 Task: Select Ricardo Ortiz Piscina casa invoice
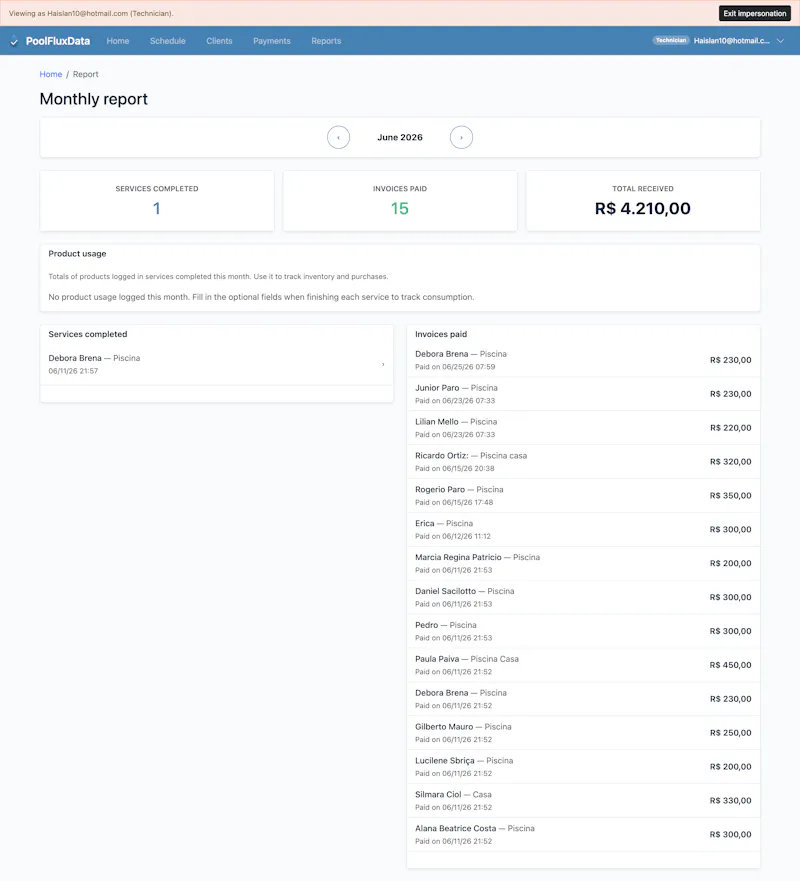[583, 462]
